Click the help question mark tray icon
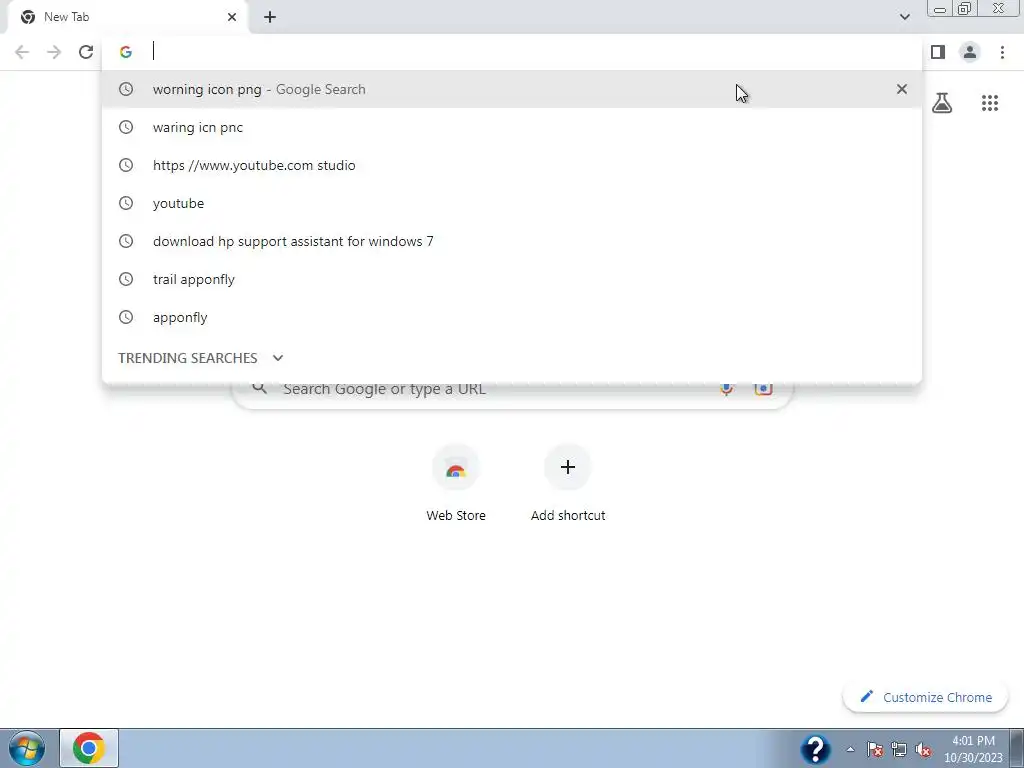Screen dimensions: 1024x768 [815, 748]
